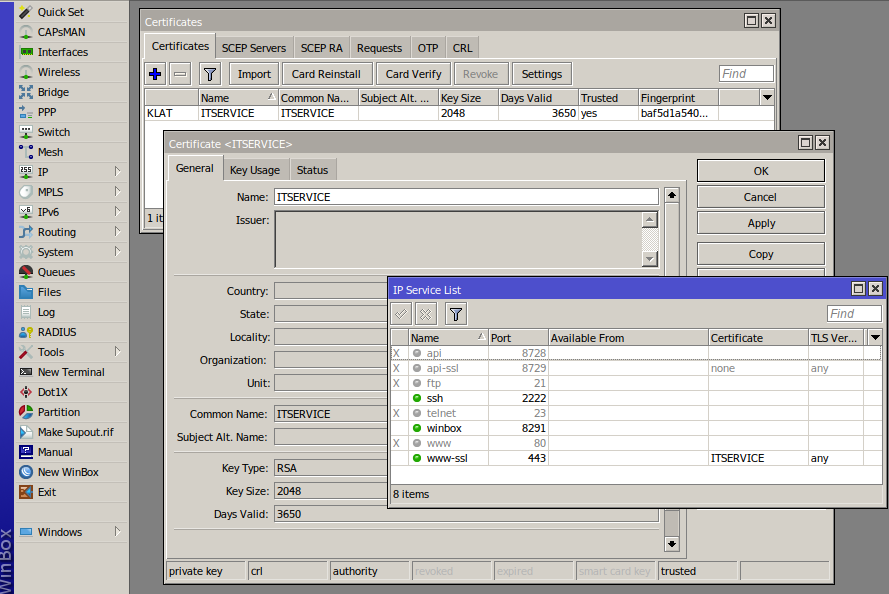This screenshot has width=889, height=594.
Task: Open the Files sidebar item
Action: 49,292
